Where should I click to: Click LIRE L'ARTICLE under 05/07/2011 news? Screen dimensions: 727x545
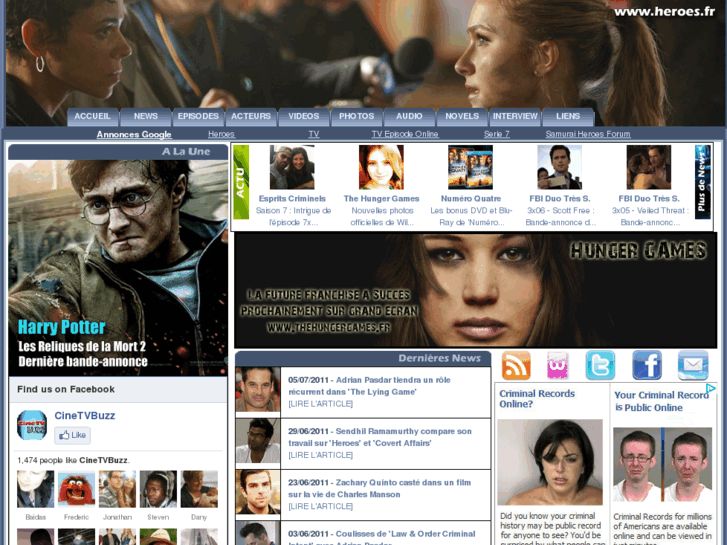[320, 404]
